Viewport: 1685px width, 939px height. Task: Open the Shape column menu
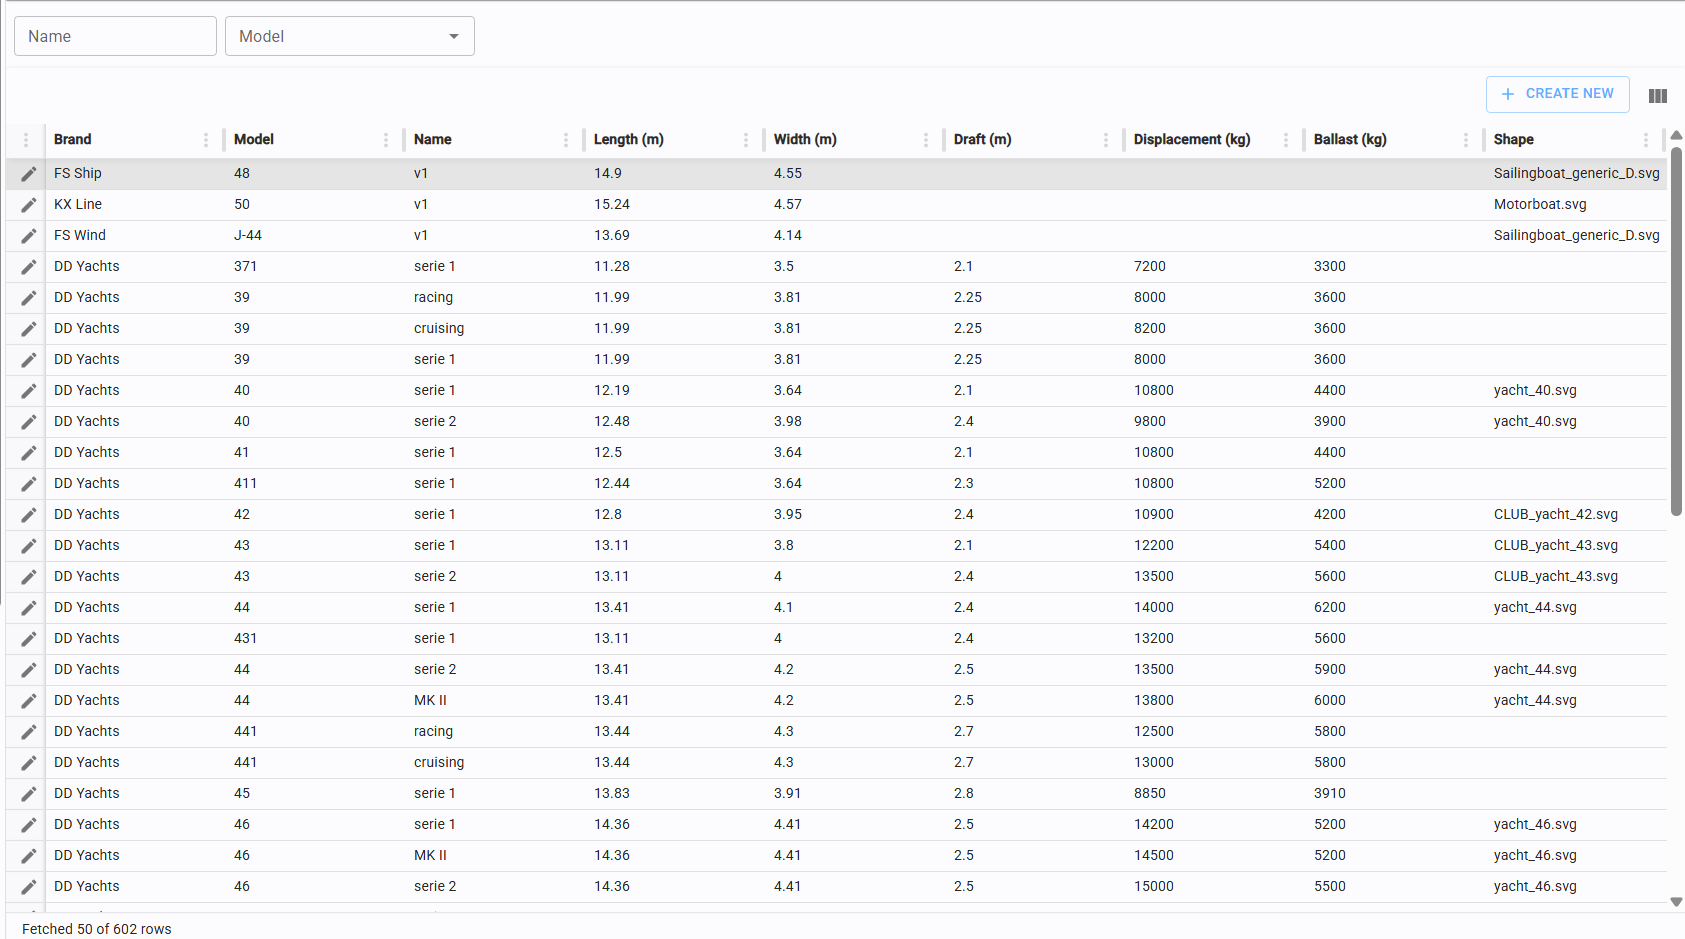[1646, 140]
